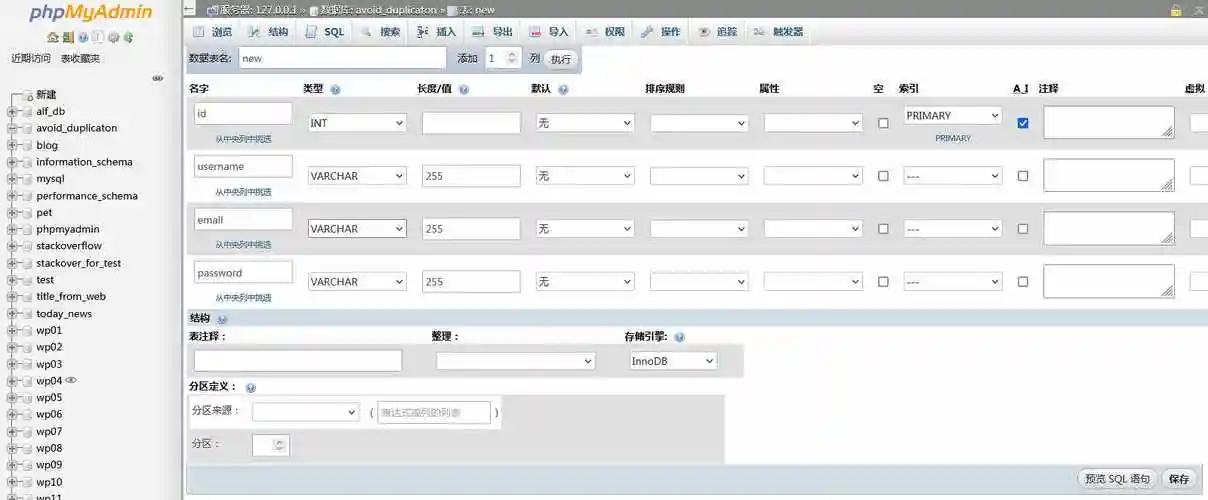
Task: Click the help icon next to 分区定义
Action: click(250, 388)
